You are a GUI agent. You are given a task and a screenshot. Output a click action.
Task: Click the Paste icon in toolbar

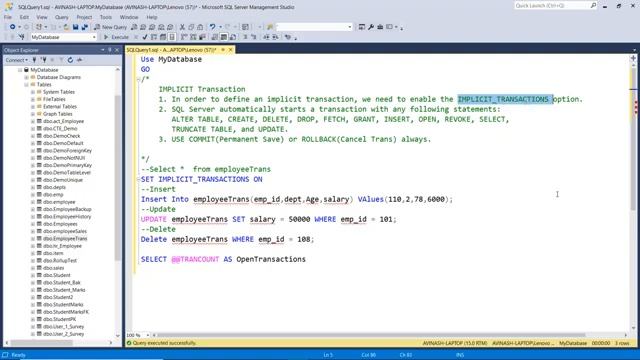point(200,27)
